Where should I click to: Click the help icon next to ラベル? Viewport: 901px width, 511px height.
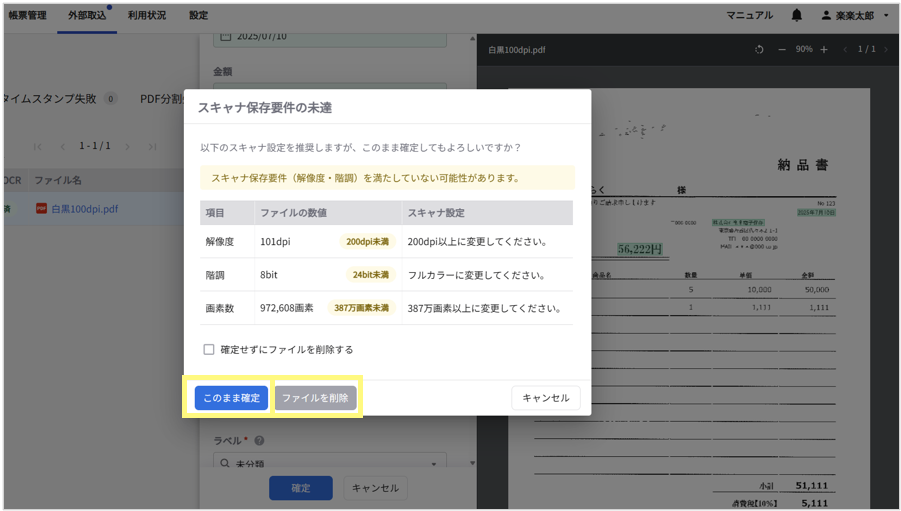[x=259, y=441]
